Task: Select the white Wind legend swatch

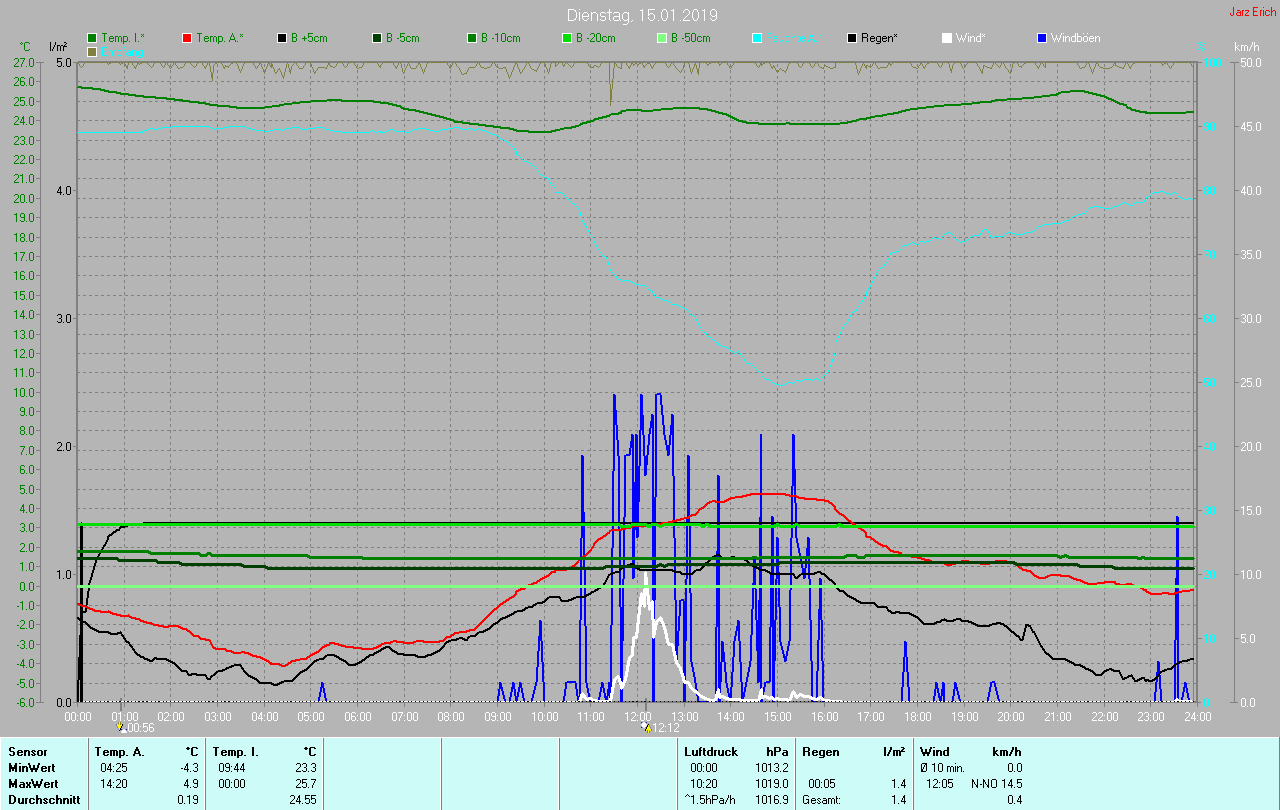Action: pyautogui.click(x=947, y=38)
